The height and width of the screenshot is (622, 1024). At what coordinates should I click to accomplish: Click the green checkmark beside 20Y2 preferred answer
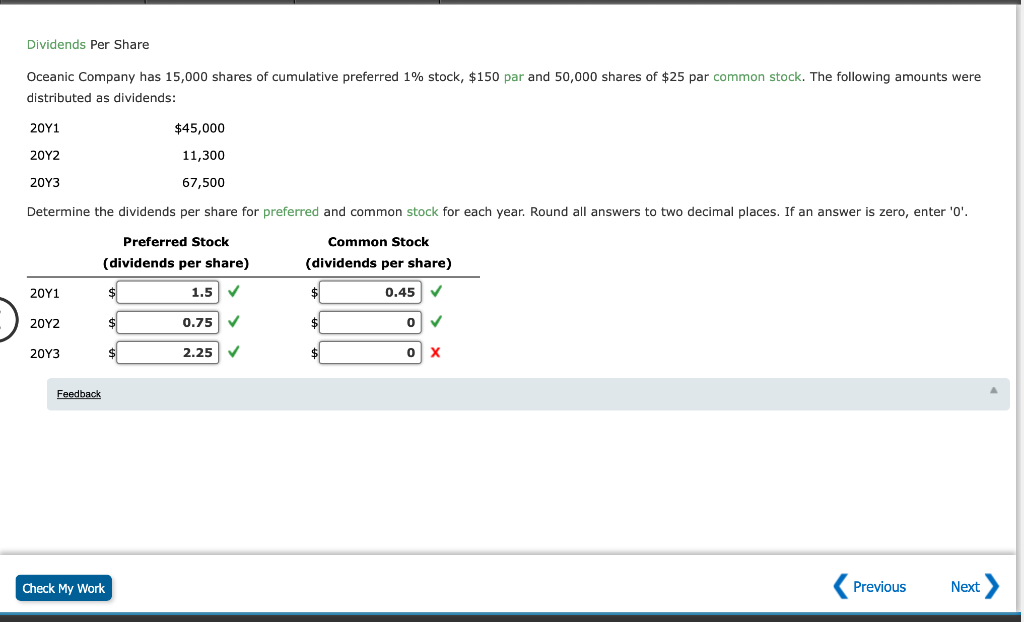233,322
